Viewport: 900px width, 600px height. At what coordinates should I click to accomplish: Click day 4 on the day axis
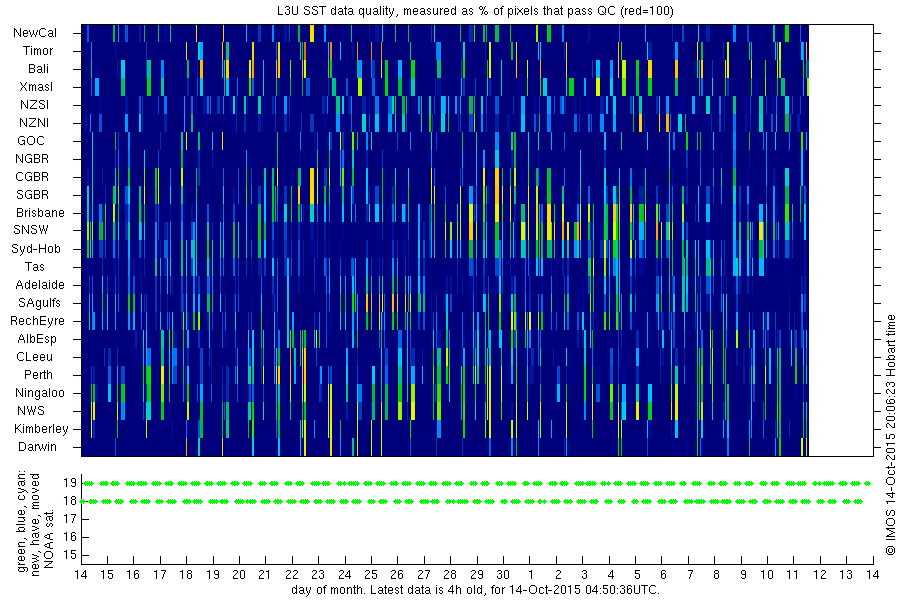pyautogui.click(x=611, y=575)
